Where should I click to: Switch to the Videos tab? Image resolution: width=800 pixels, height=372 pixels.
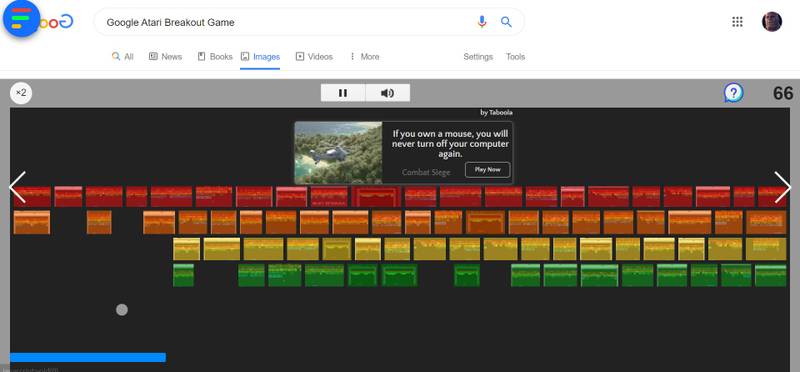[x=314, y=57]
